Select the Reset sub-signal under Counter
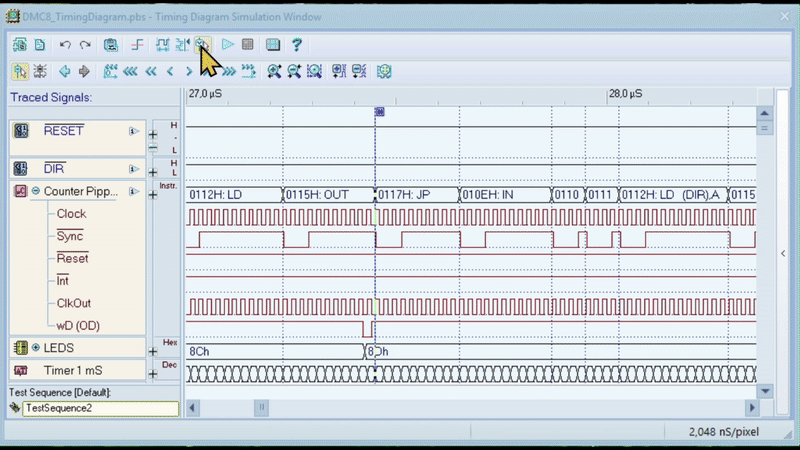 point(72,259)
